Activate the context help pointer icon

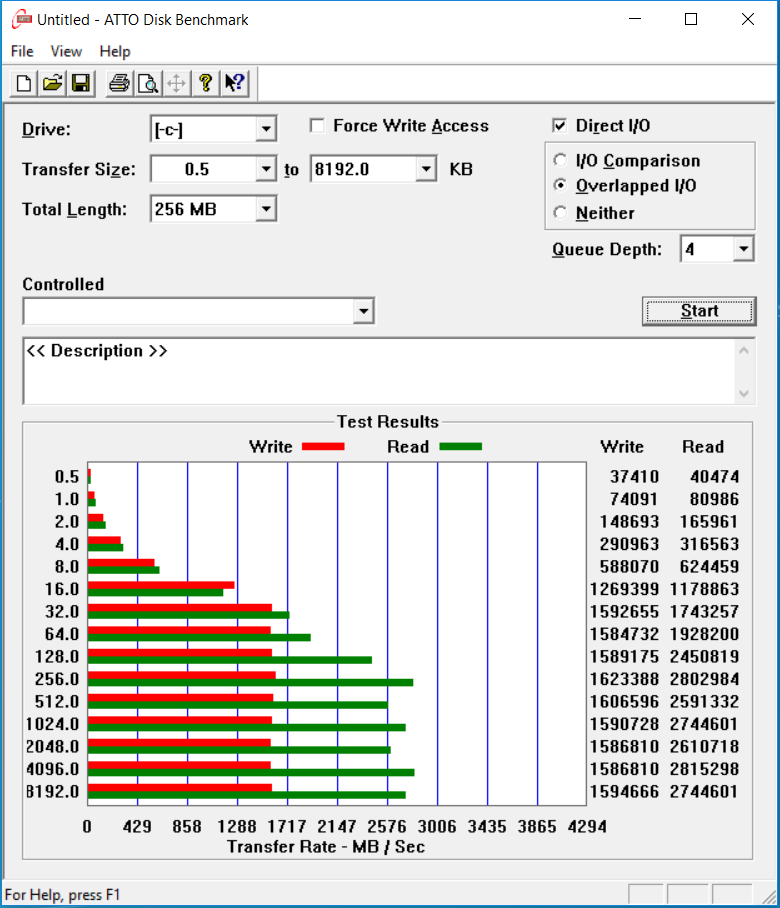pyautogui.click(x=235, y=83)
